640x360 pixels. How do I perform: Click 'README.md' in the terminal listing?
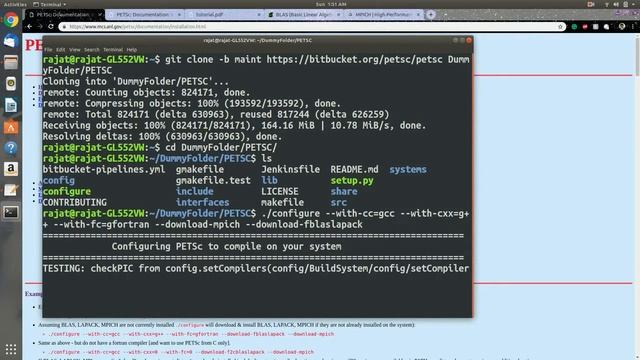[354, 169]
